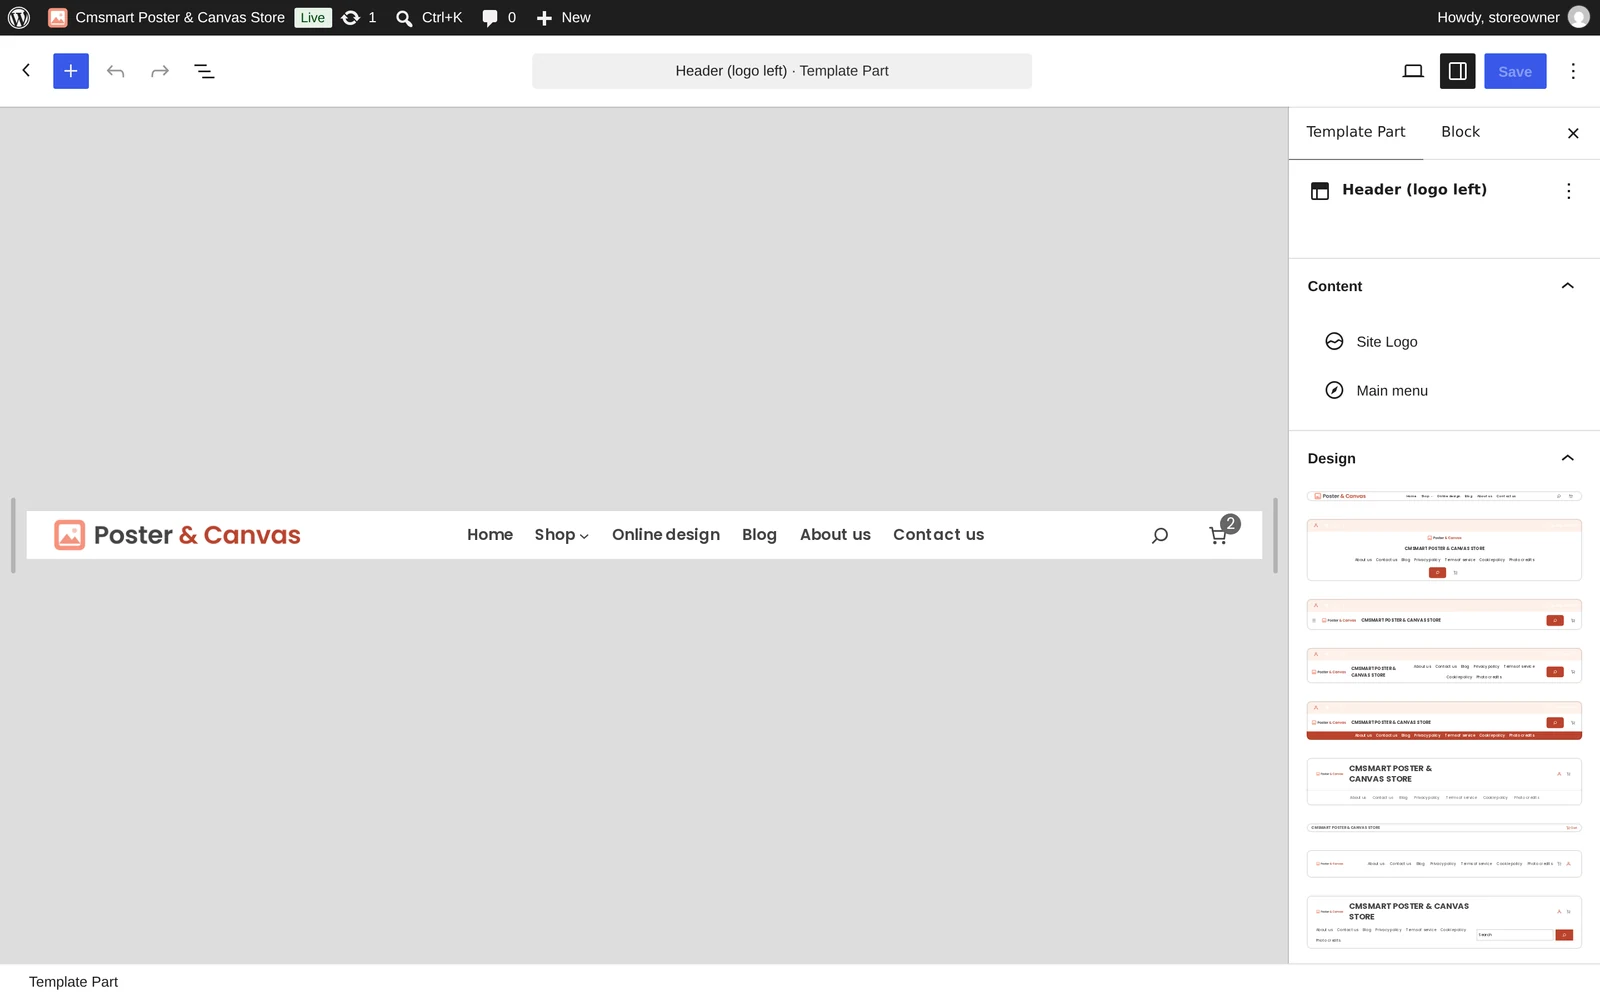
Task: Open editor Options three-dot menu
Action: (1573, 71)
